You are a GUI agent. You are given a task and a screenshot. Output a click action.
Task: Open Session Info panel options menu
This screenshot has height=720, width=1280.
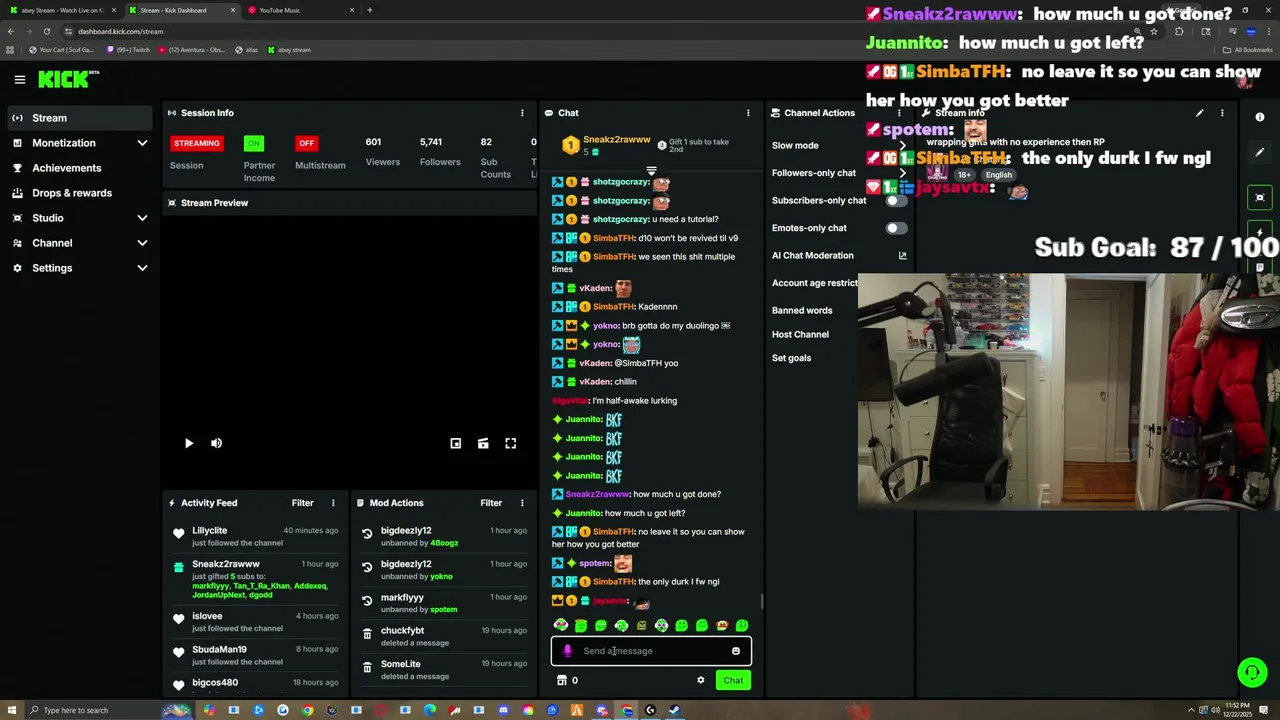tap(521, 113)
